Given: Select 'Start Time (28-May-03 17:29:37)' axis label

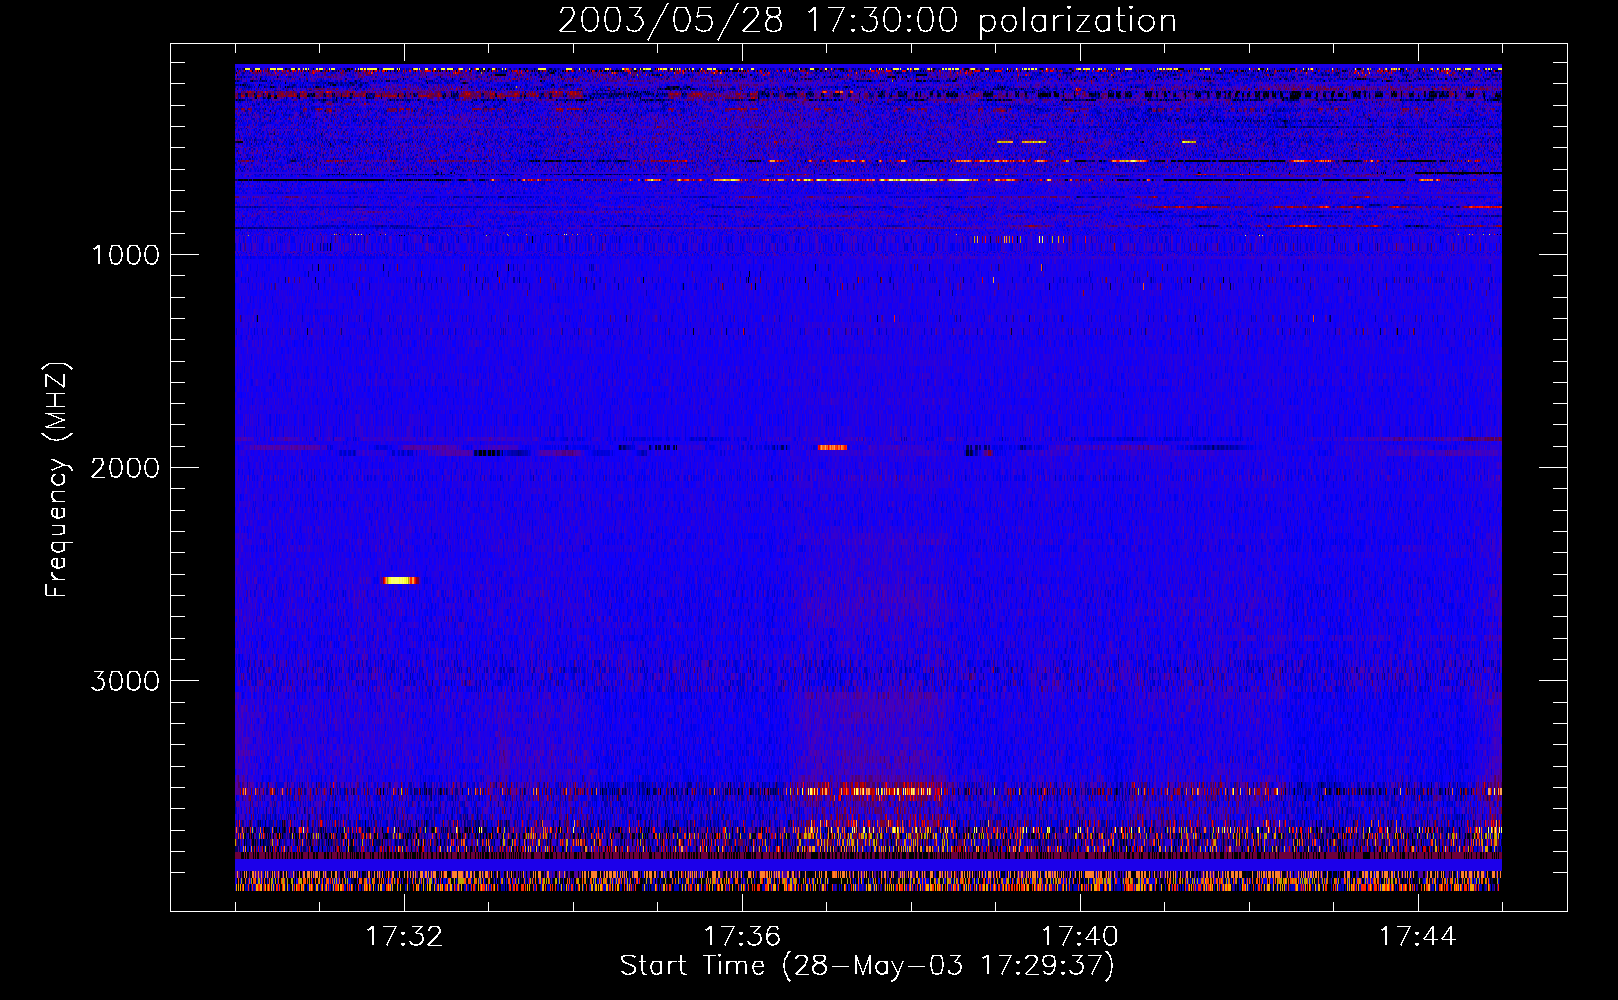Looking at the screenshot, I should tap(867, 966).
